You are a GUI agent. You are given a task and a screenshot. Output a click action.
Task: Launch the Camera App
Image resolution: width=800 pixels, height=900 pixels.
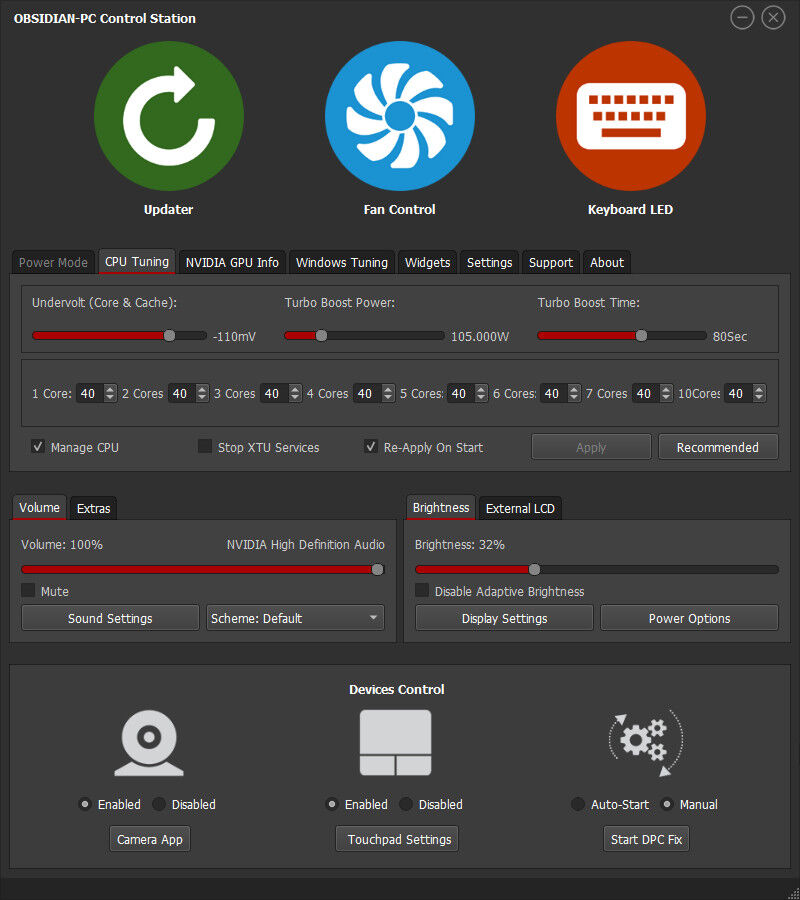(x=150, y=839)
